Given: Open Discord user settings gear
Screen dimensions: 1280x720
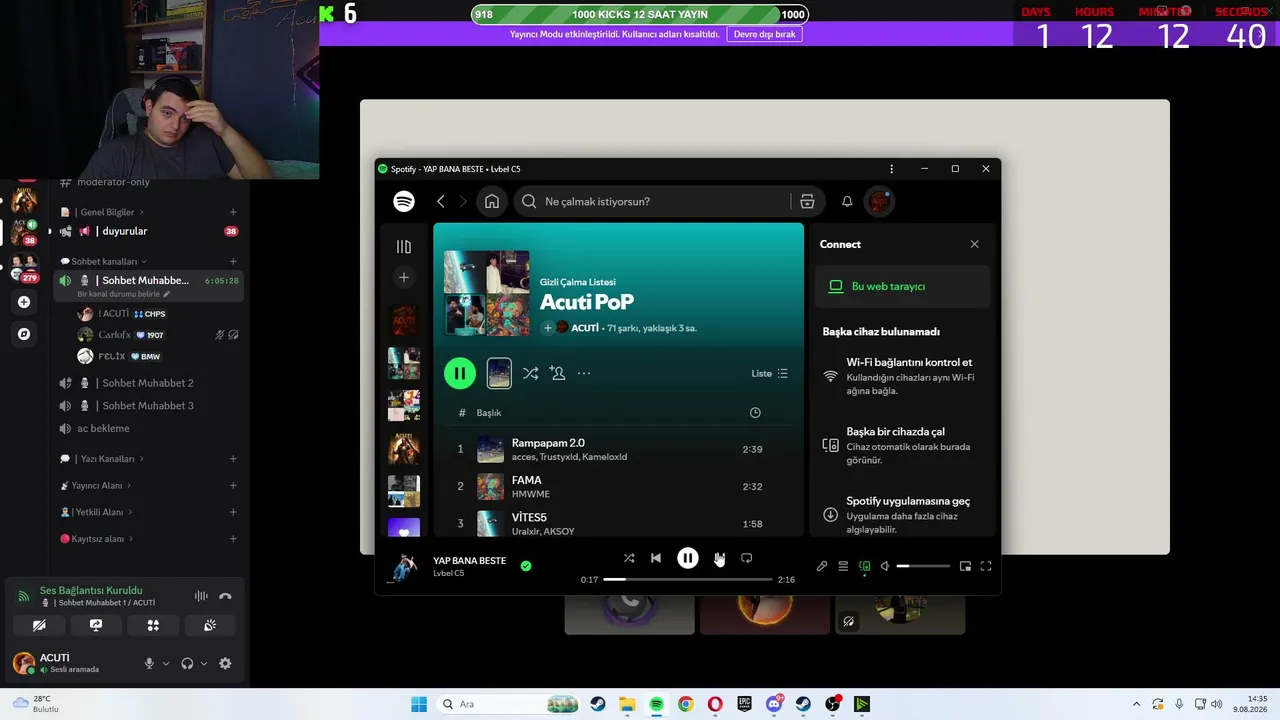Looking at the screenshot, I should coord(225,663).
